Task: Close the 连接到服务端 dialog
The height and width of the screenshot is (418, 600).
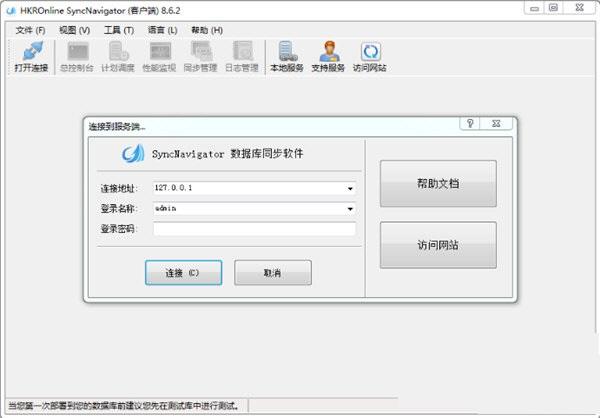Action: [x=496, y=123]
